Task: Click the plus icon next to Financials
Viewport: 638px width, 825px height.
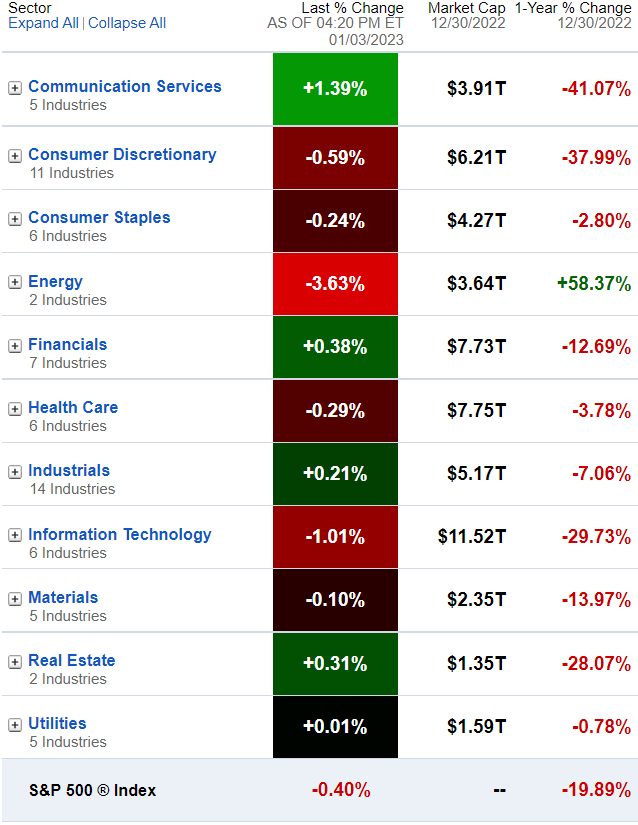Action: tap(15, 346)
